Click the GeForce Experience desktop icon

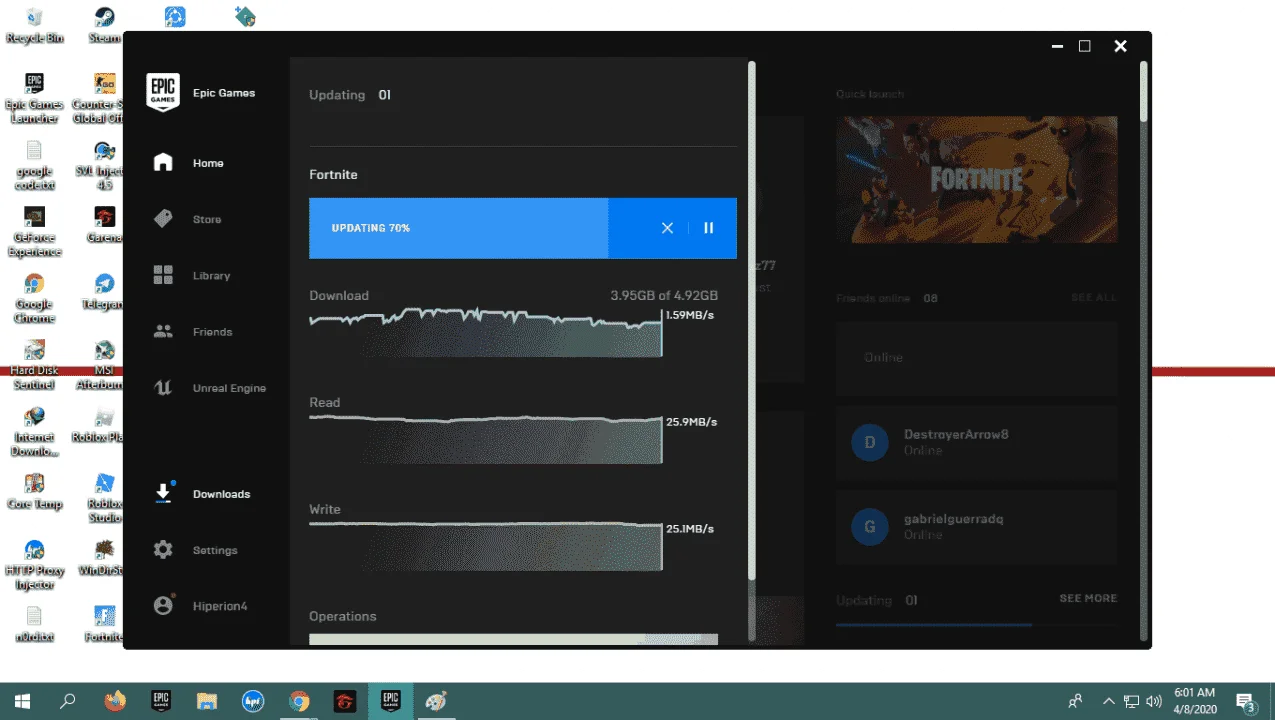[34, 232]
